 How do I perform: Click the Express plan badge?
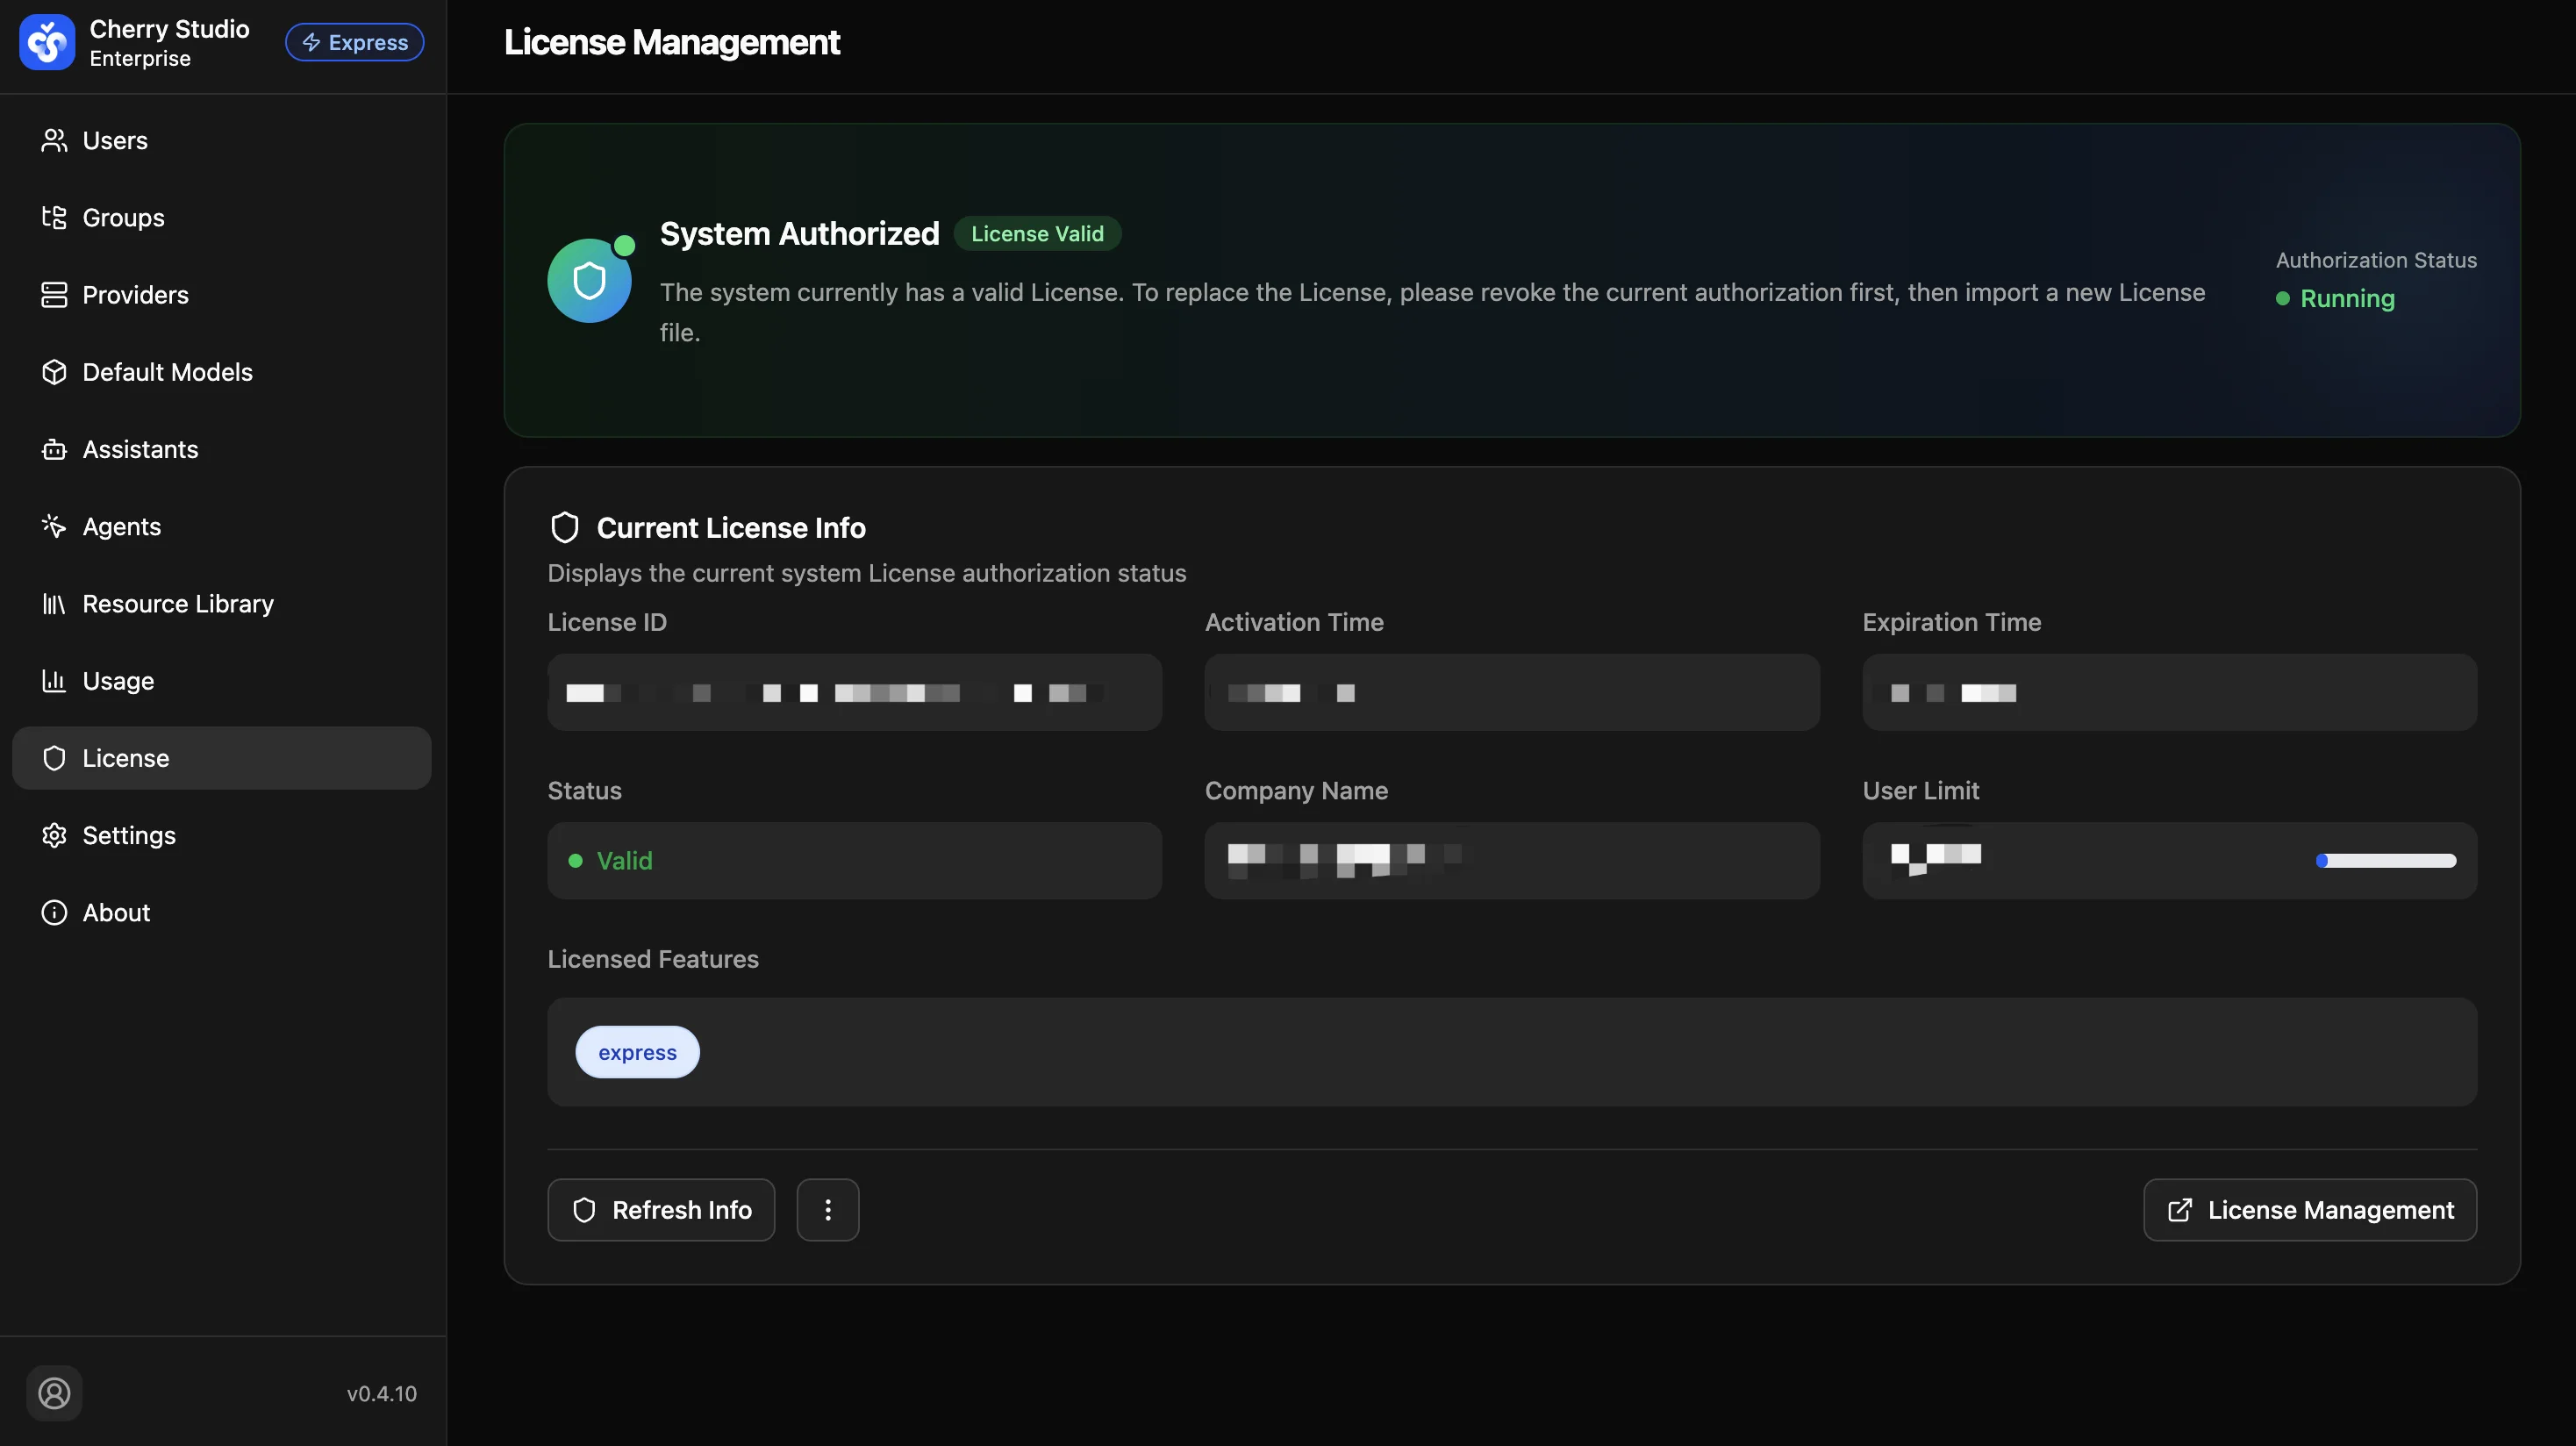[354, 42]
